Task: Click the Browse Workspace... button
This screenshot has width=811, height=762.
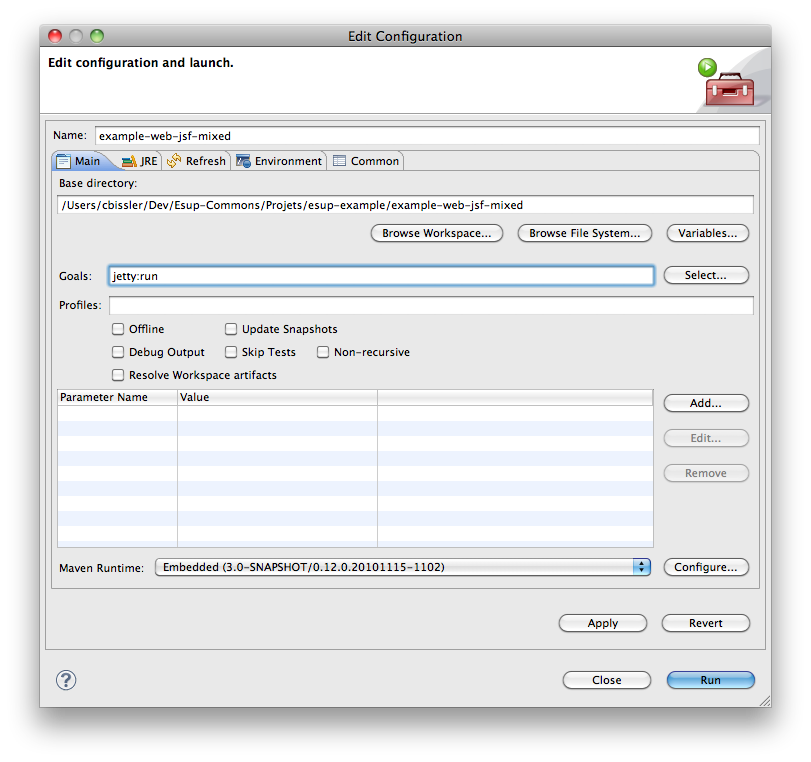Action: pos(436,233)
